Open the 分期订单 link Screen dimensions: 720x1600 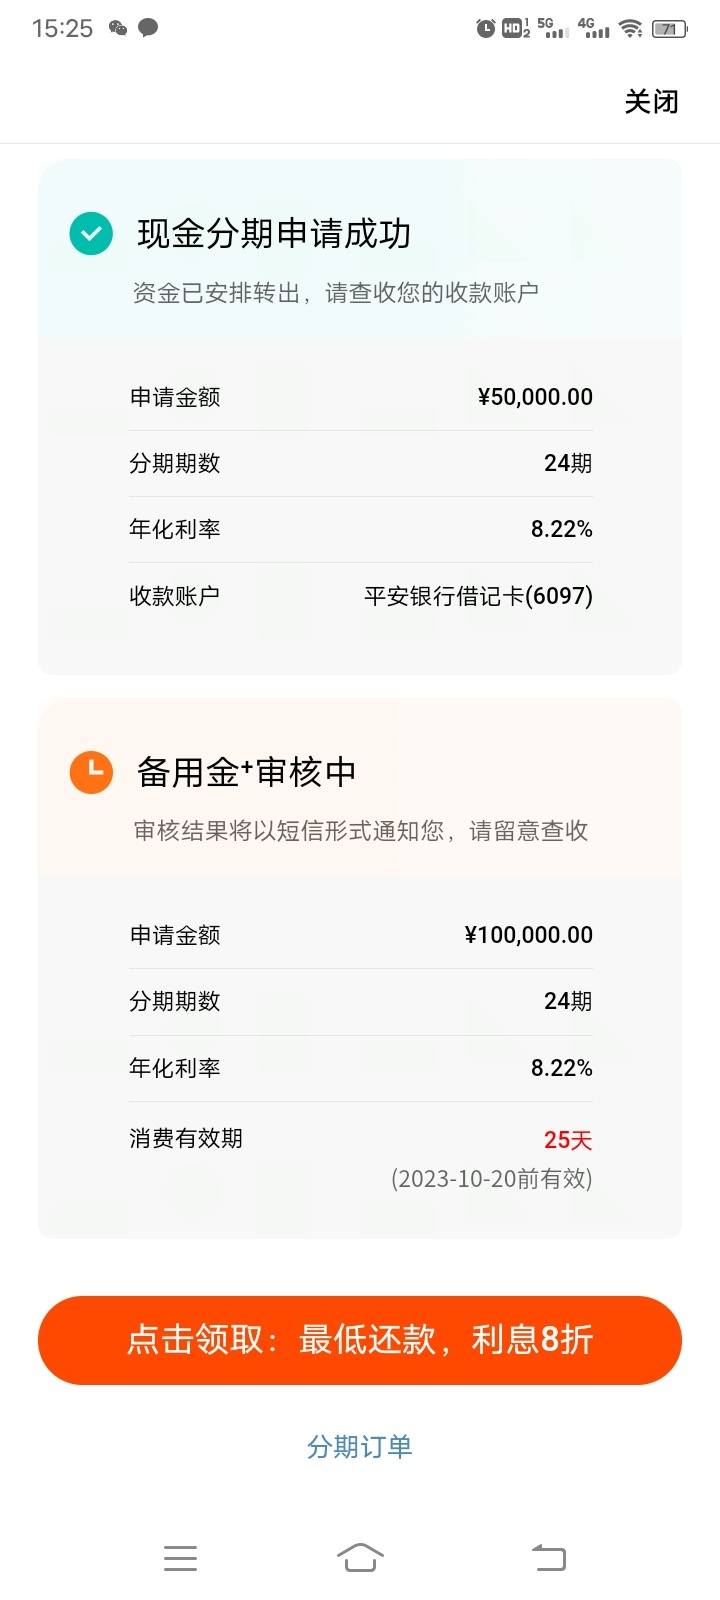point(360,1446)
